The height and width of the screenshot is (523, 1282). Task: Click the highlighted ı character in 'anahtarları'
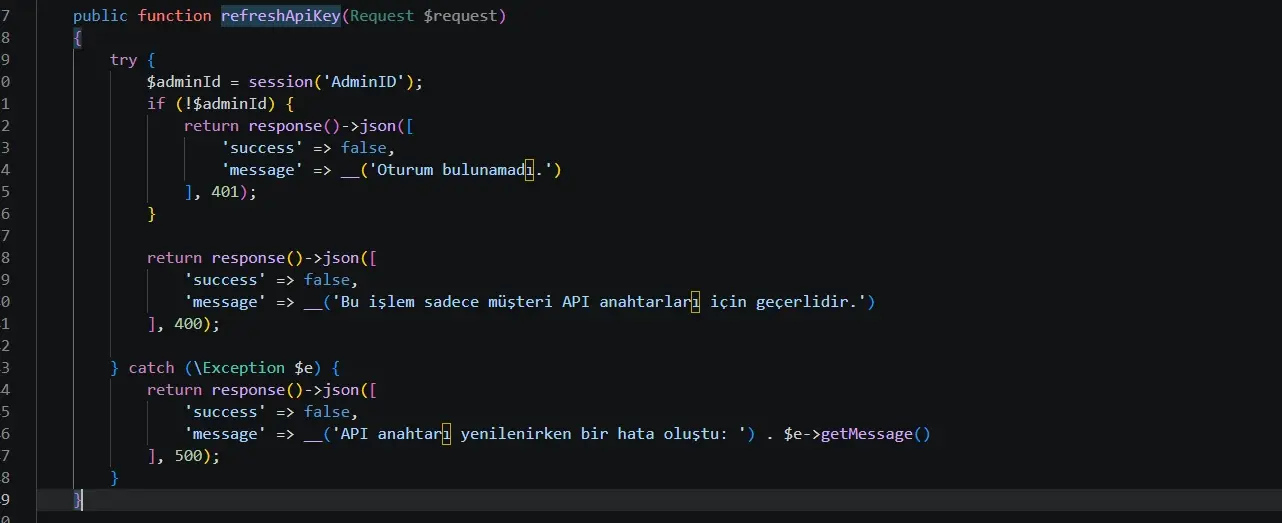tap(696, 302)
